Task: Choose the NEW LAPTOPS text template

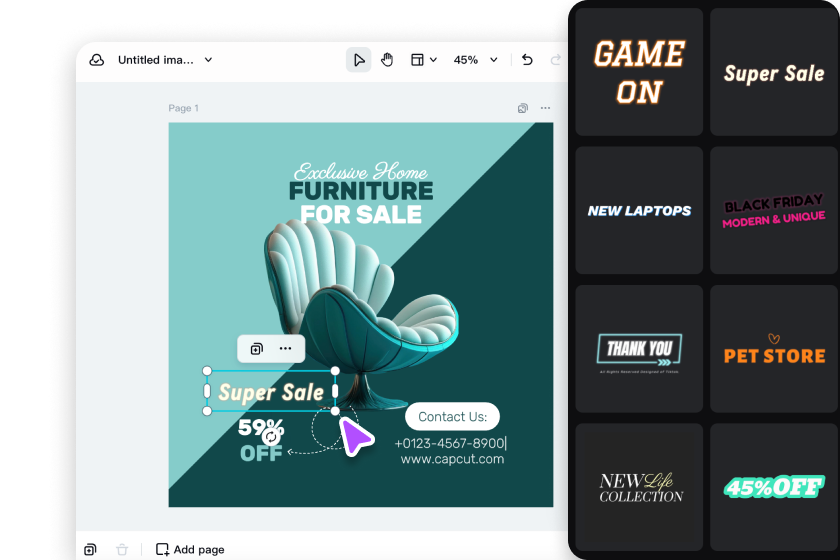Action: (639, 211)
